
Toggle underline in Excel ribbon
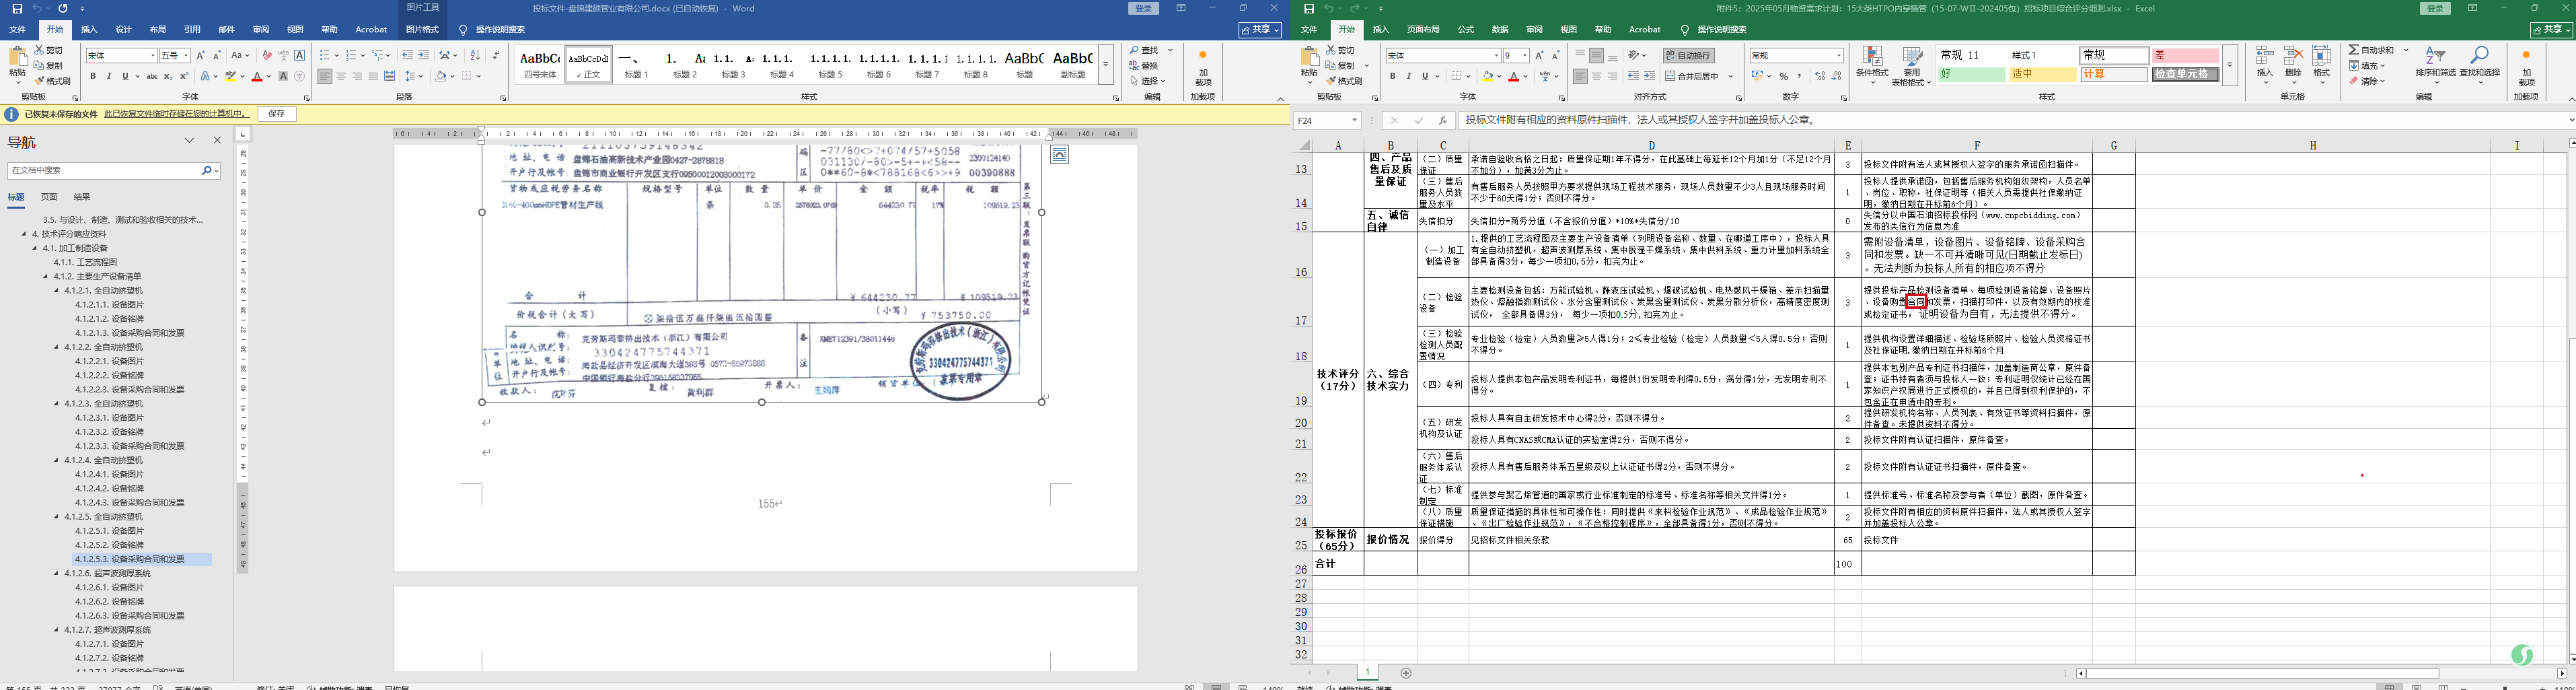coord(1424,76)
